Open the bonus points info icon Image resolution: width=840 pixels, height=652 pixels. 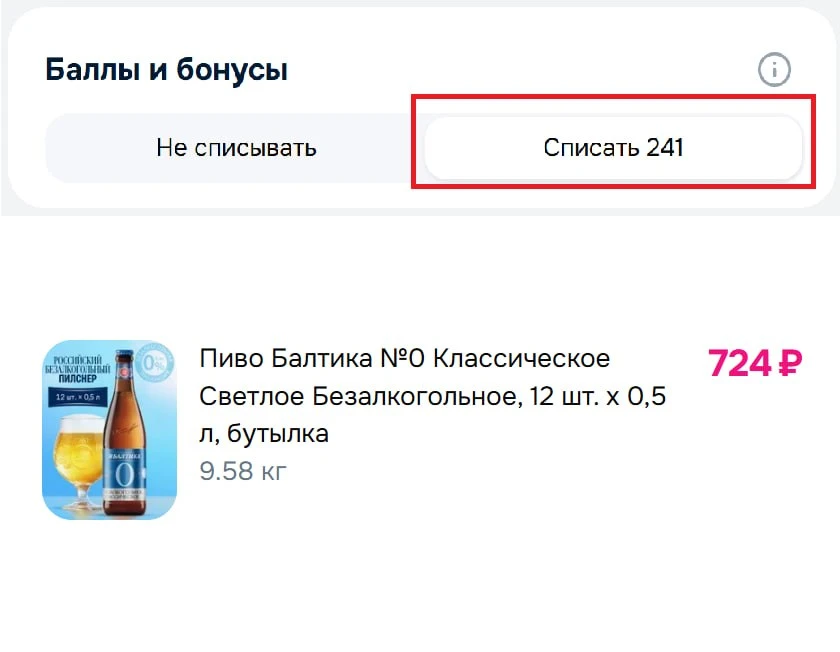pos(774,70)
